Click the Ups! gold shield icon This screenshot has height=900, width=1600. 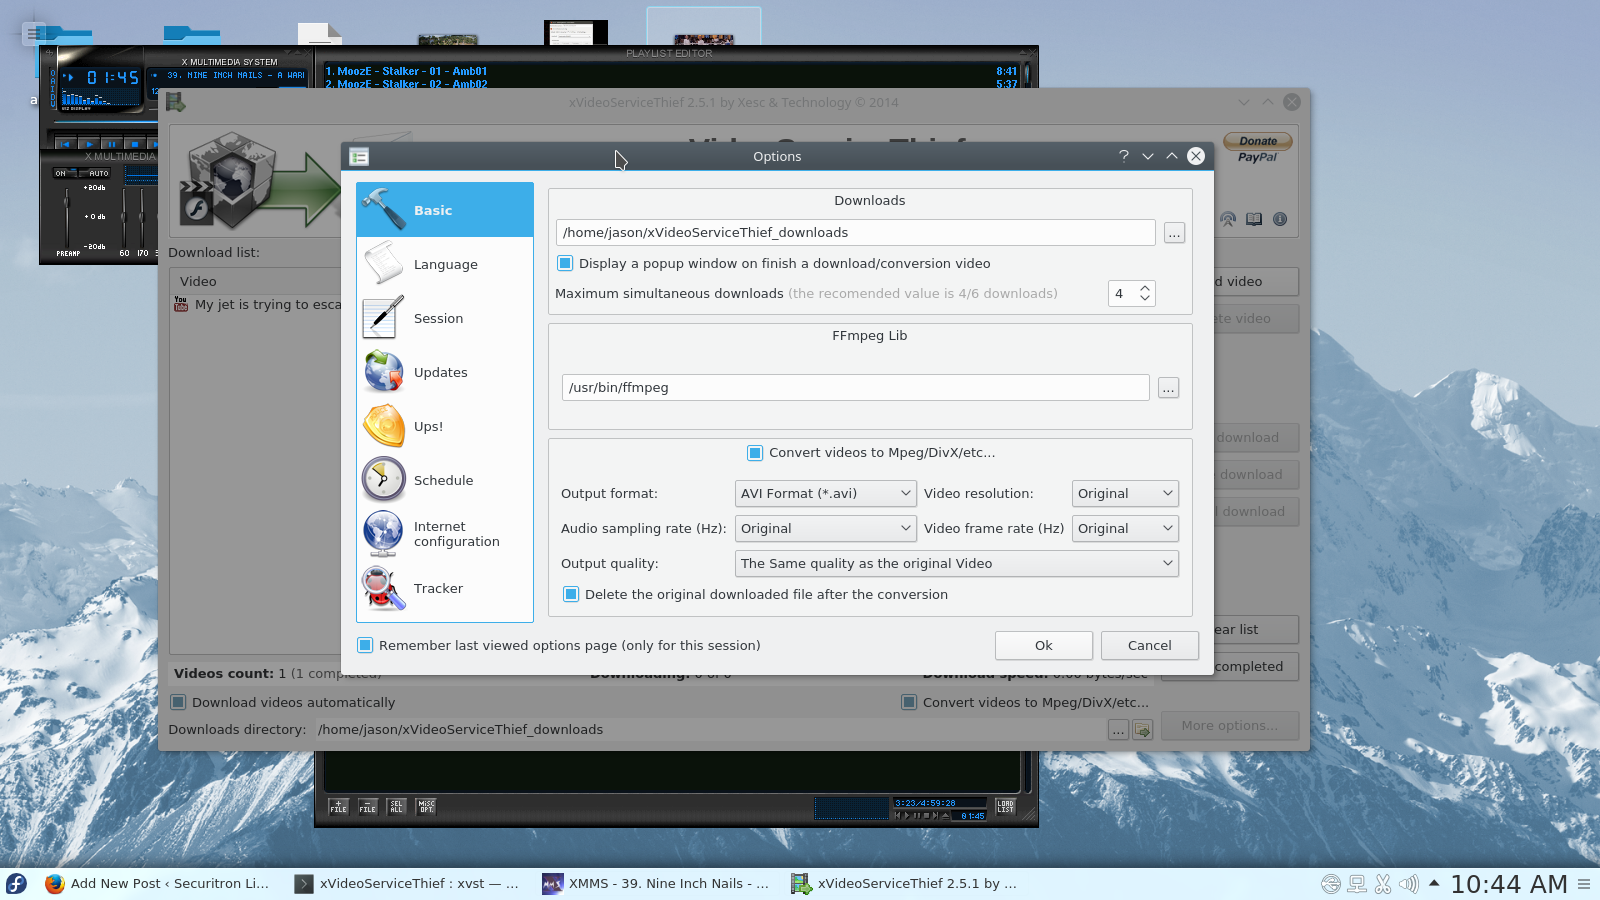pos(384,426)
